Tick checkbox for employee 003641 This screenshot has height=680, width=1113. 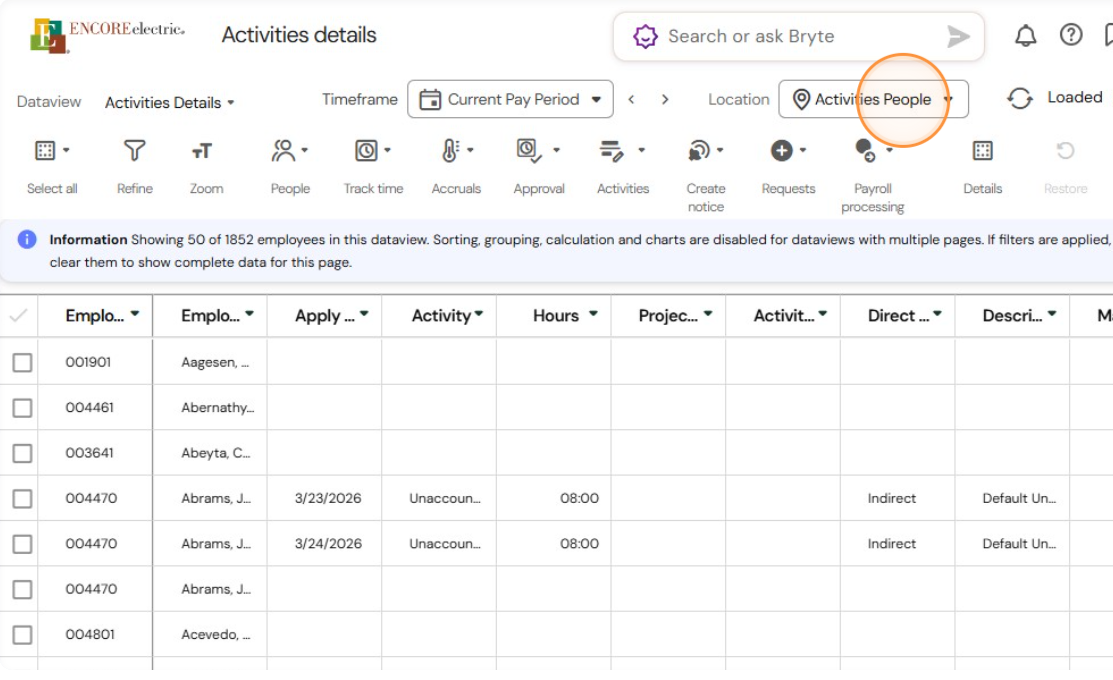[23, 454]
